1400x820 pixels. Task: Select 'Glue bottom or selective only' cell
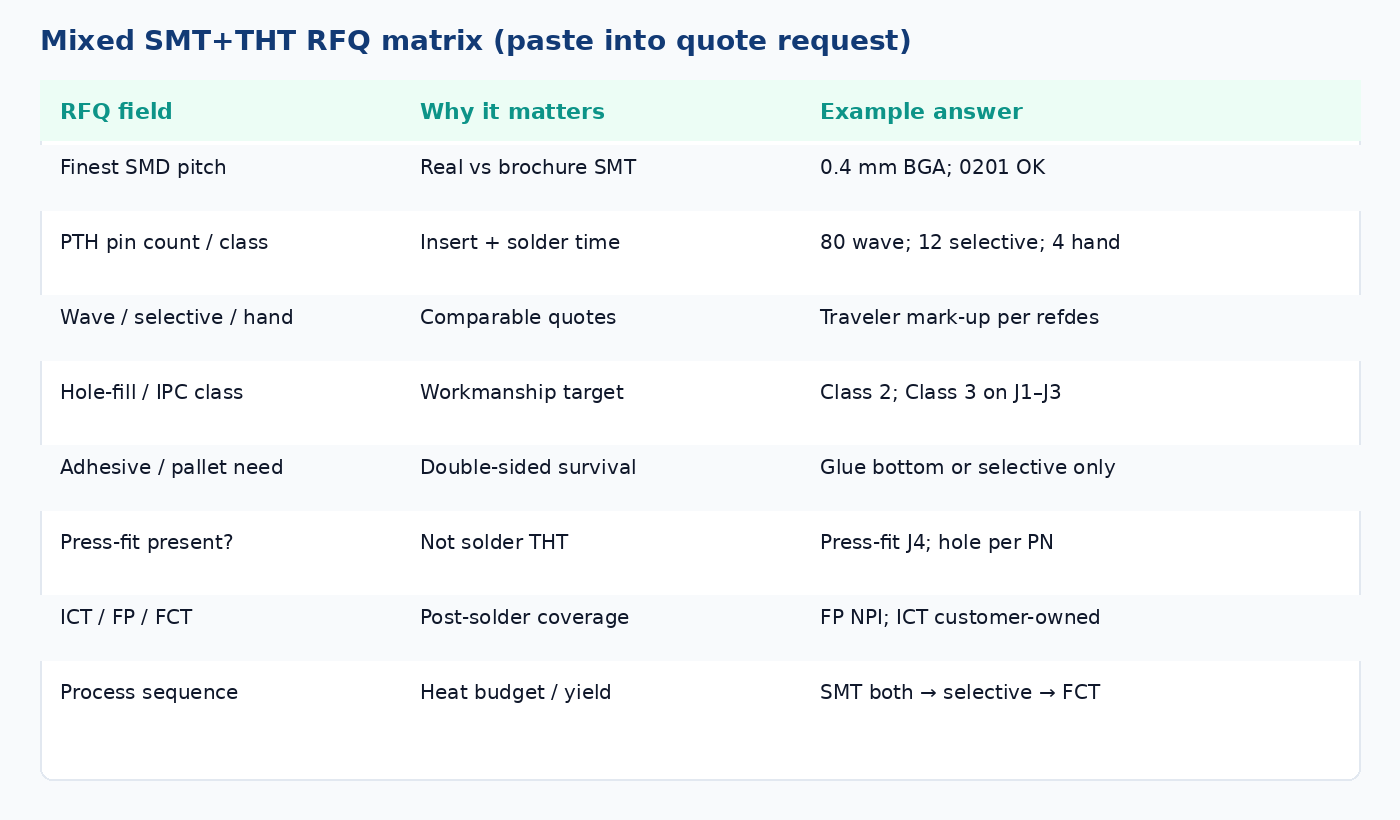968,468
